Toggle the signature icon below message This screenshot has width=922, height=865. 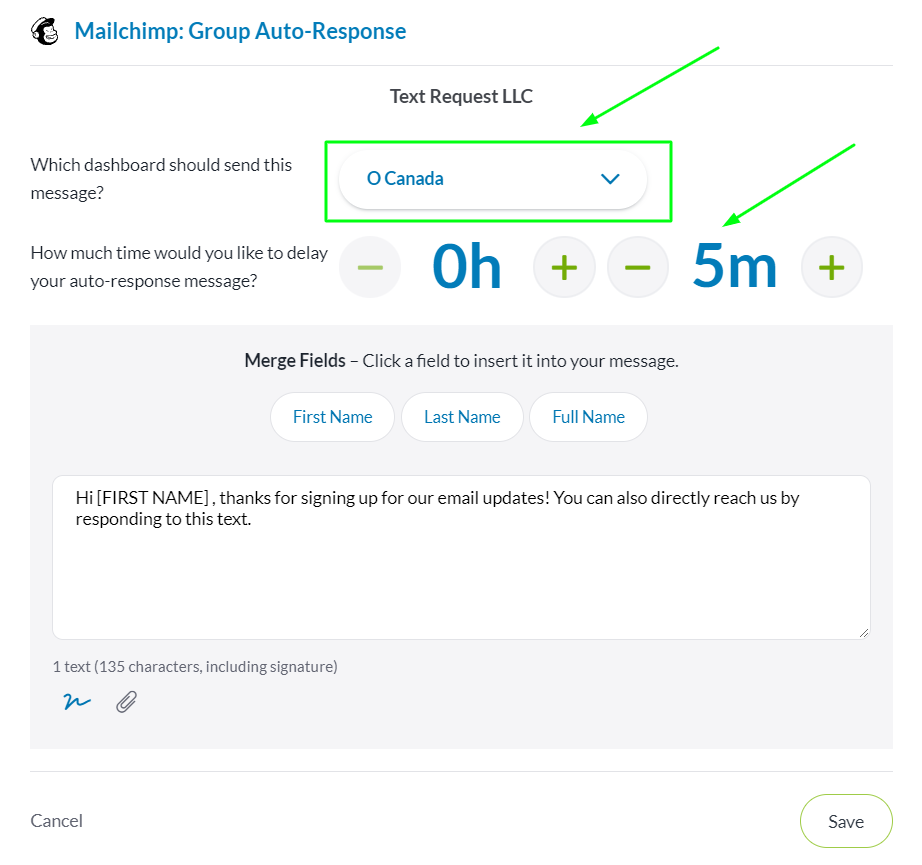point(77,702)
